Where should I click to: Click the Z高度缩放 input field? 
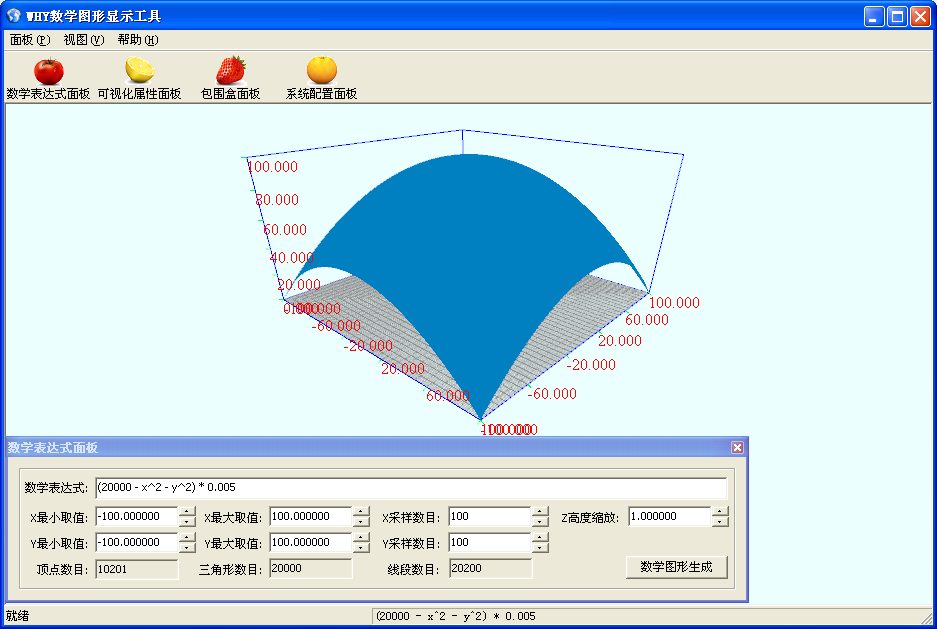[670, 517]
